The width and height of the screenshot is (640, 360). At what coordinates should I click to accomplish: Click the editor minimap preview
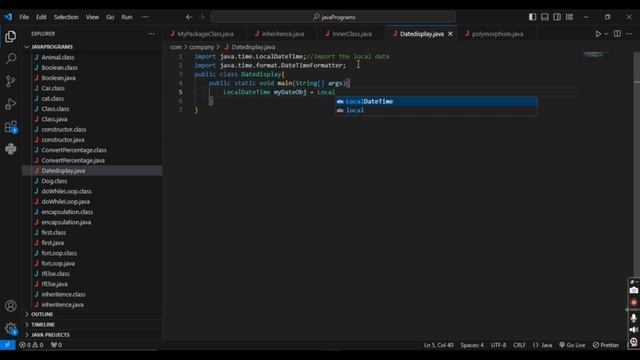[x=595, y=54]
